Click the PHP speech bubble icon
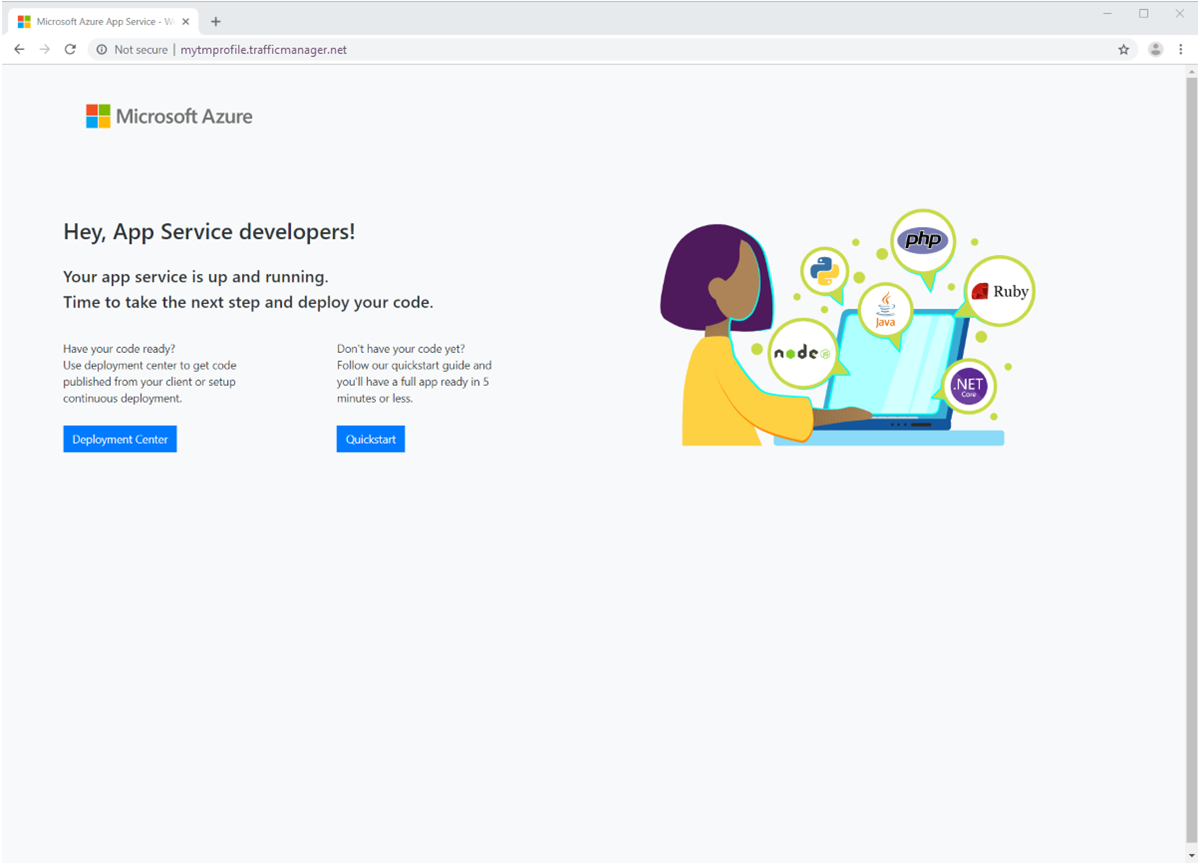The image size is (1200, 865). click(922, 239)
